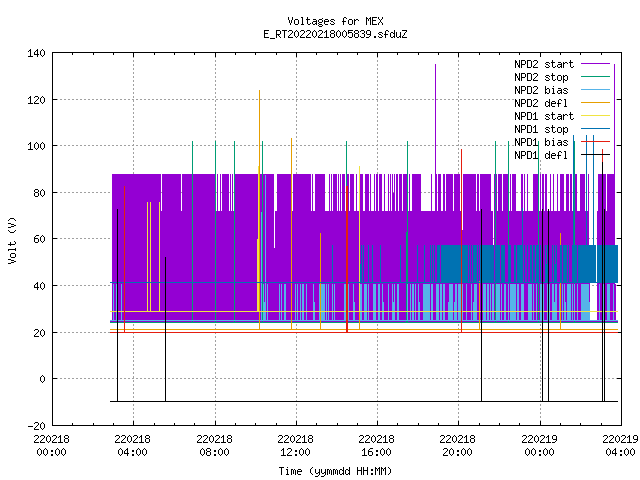This screenshot has width=640, height=480.
Task: Click the '220218 08:00' time axis label
Action: [214, 446]
